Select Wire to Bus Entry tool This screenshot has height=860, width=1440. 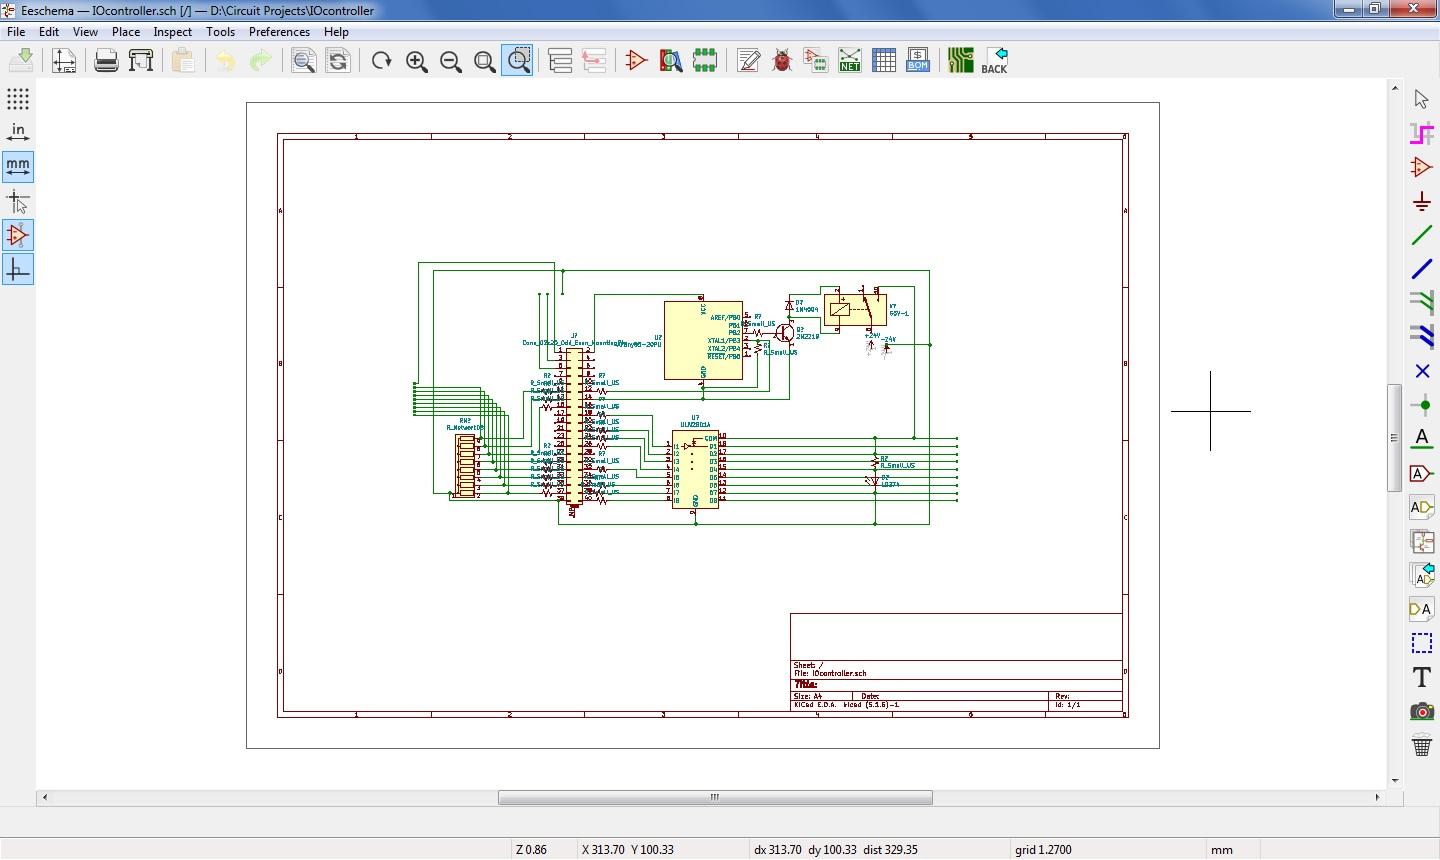[x=1421, y=303]
